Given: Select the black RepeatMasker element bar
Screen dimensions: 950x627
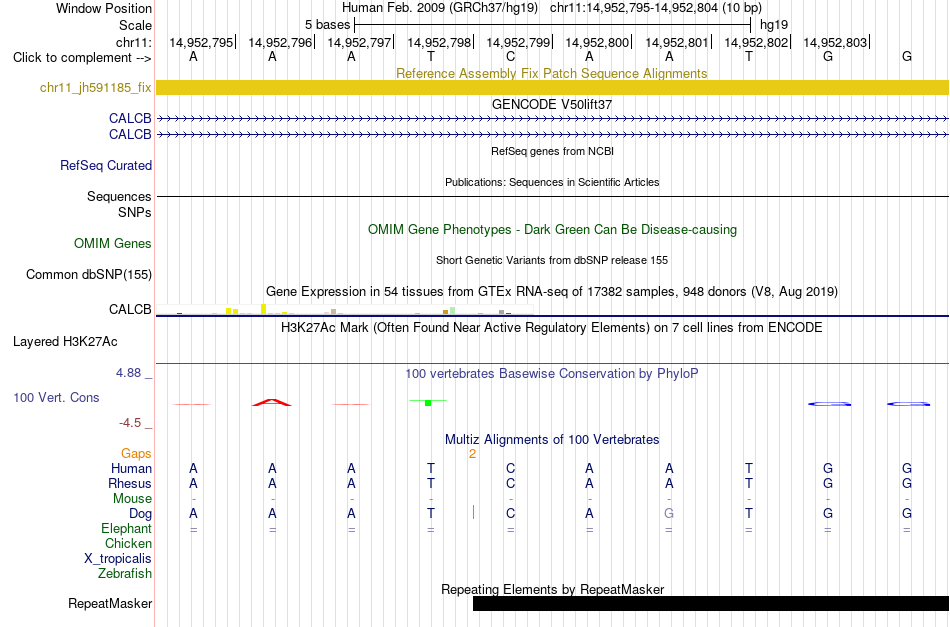Looking at the screenshot, I should tap(711, 603).
